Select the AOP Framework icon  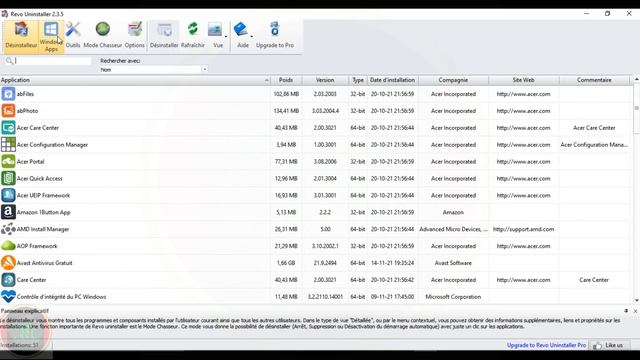(8, 246)
